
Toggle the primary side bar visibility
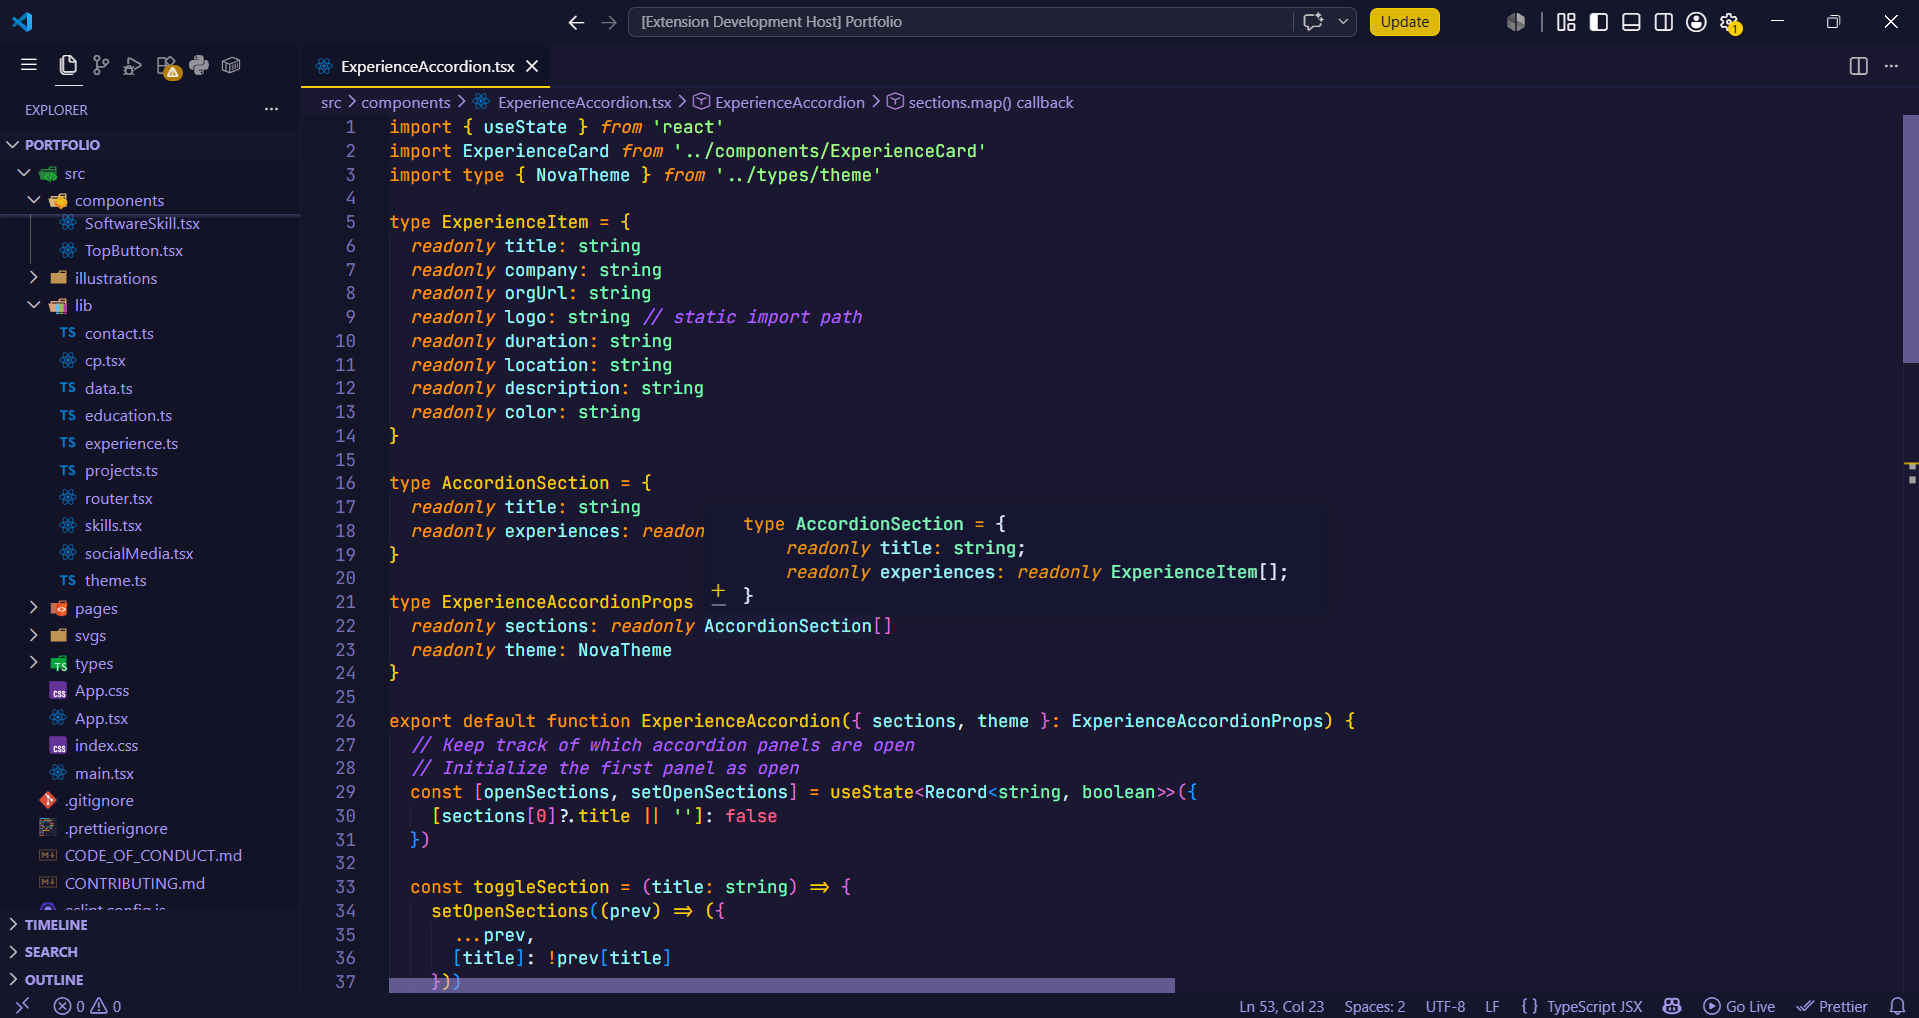(1599, 22)
